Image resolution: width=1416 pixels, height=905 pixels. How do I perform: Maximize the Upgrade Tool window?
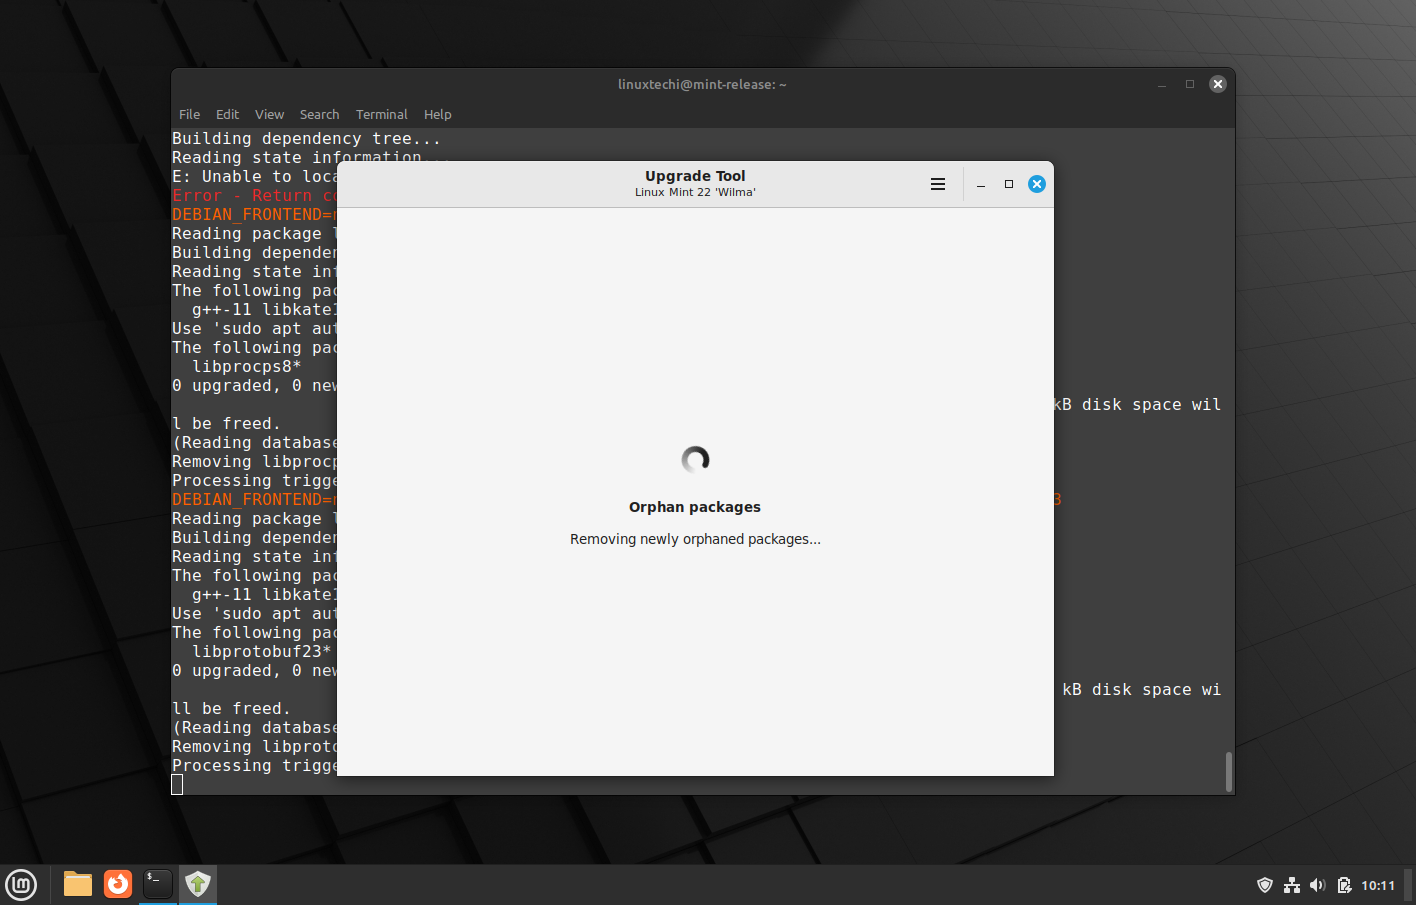tap(1009, 184)
